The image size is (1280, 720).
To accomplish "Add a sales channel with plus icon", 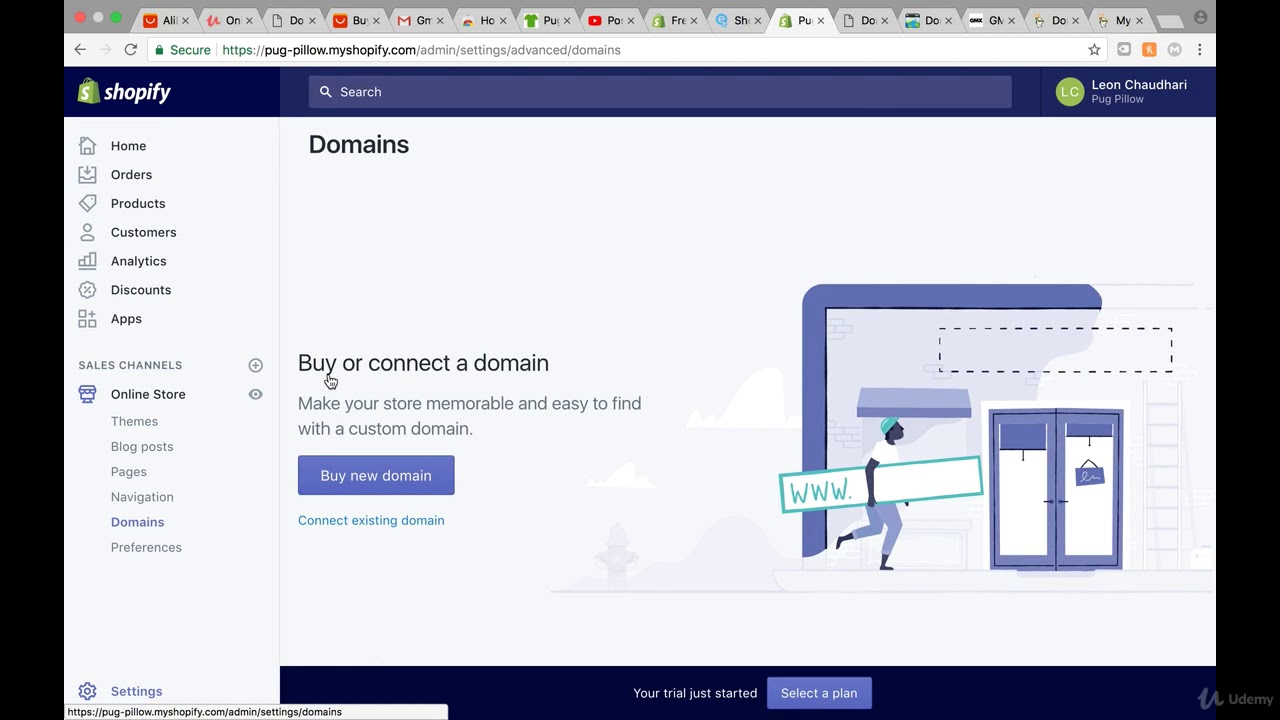I will coord(255,366).
